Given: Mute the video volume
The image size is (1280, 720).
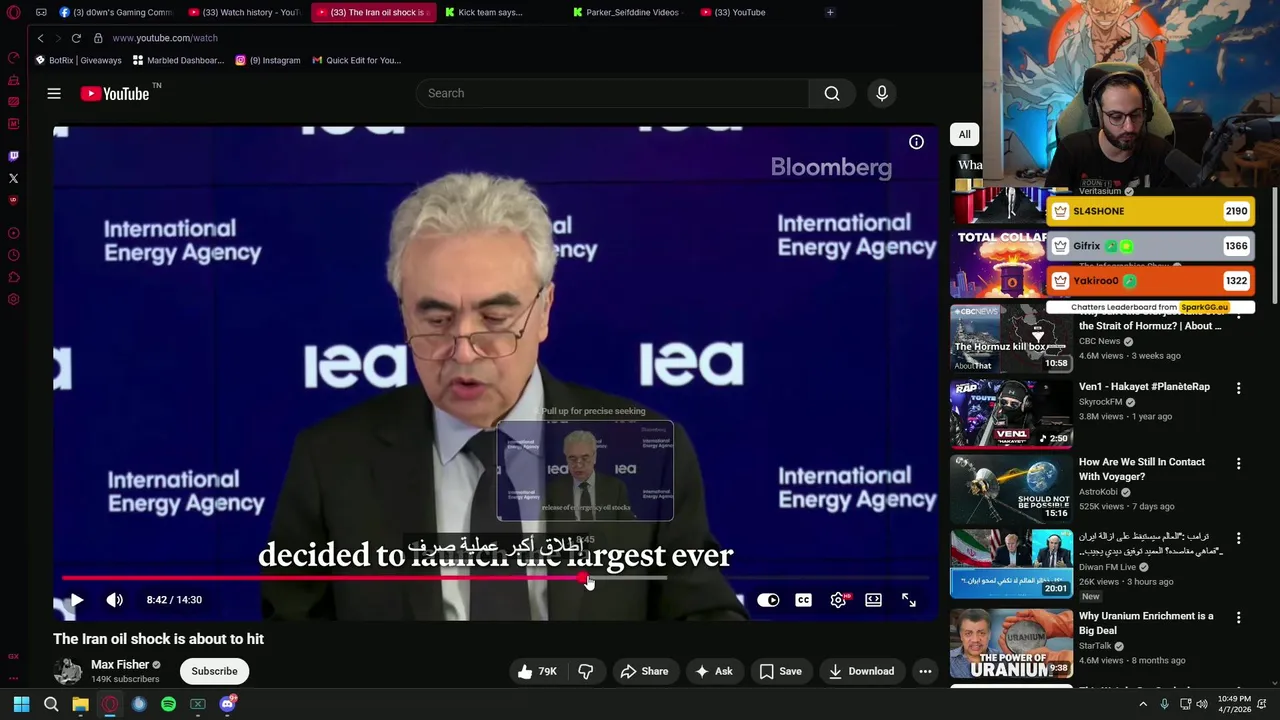Looking at the screenshot, I should coord(115,600).
